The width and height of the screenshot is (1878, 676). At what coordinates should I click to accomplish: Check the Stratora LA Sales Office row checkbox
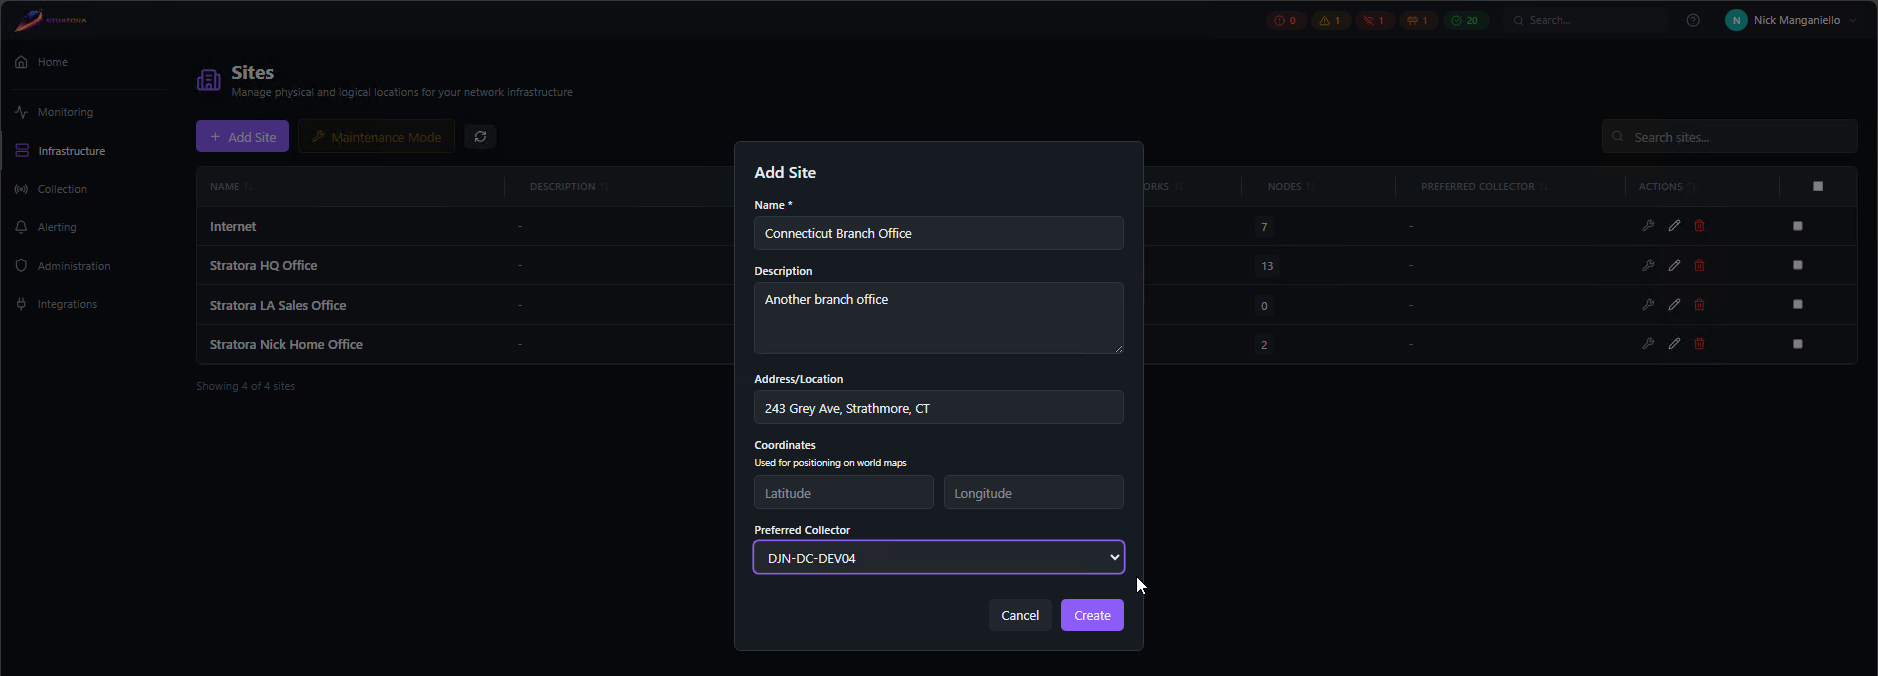1798,304
